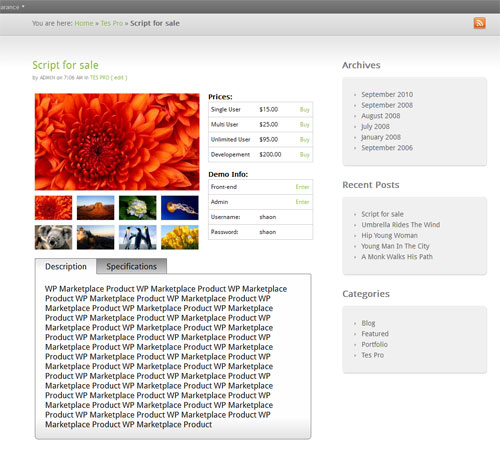
Task: Select the red flower thumbnail
Action: 53,208
